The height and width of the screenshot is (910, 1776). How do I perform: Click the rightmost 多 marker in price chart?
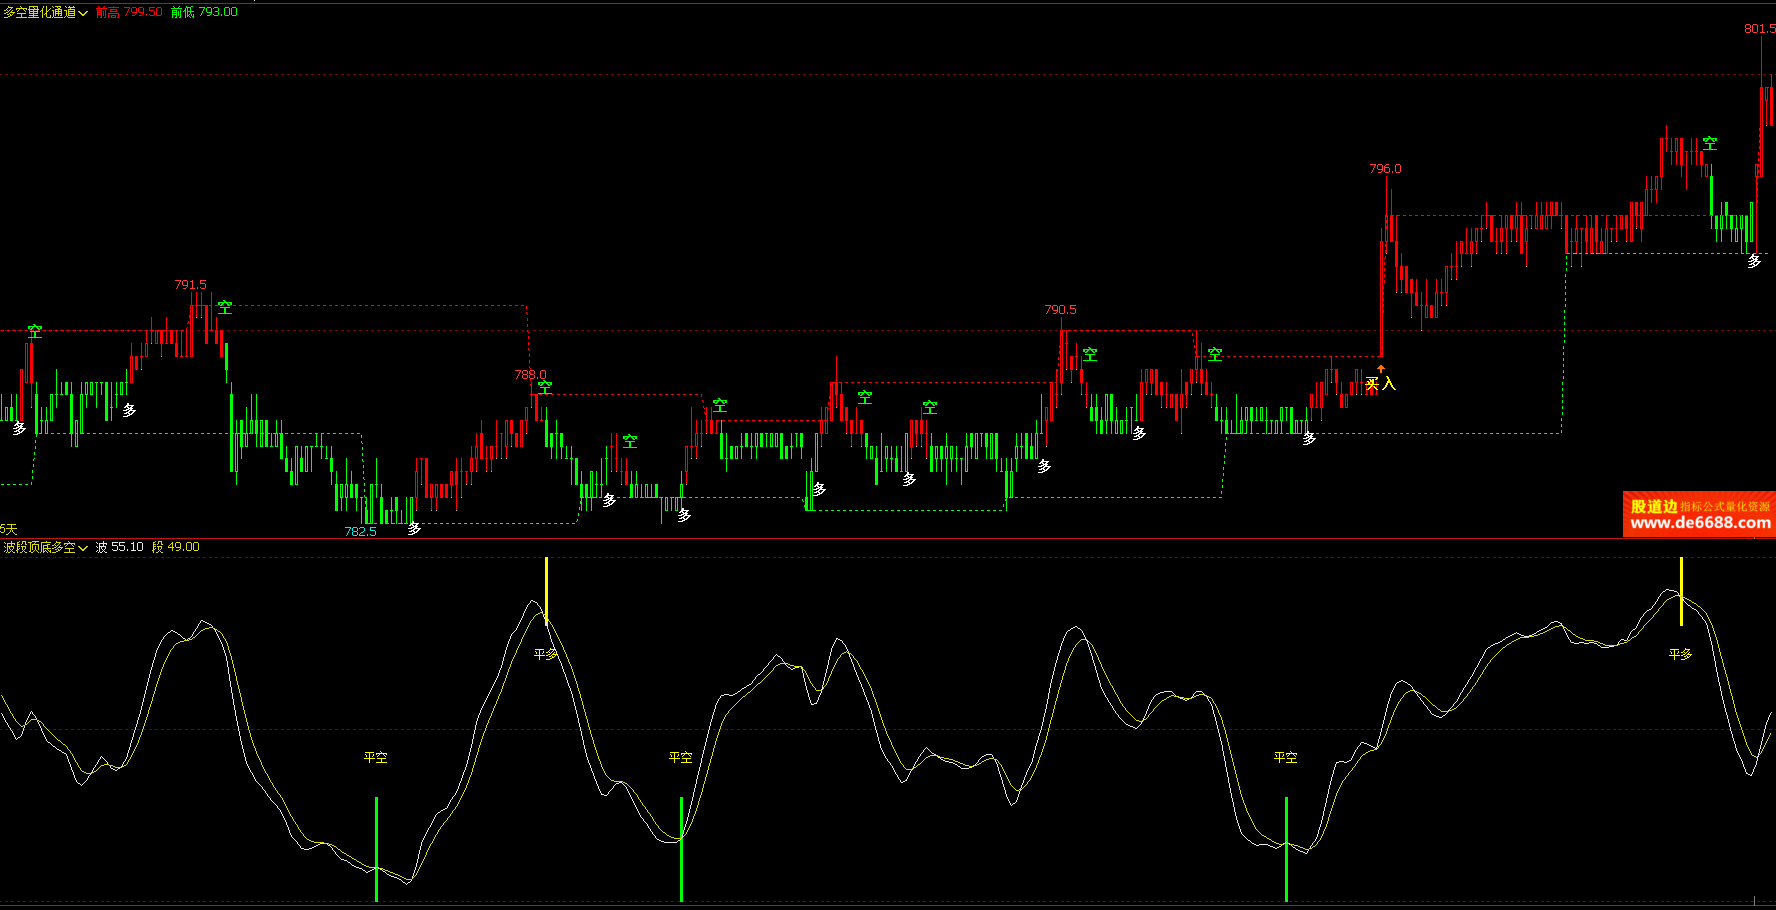(1754, 261)
